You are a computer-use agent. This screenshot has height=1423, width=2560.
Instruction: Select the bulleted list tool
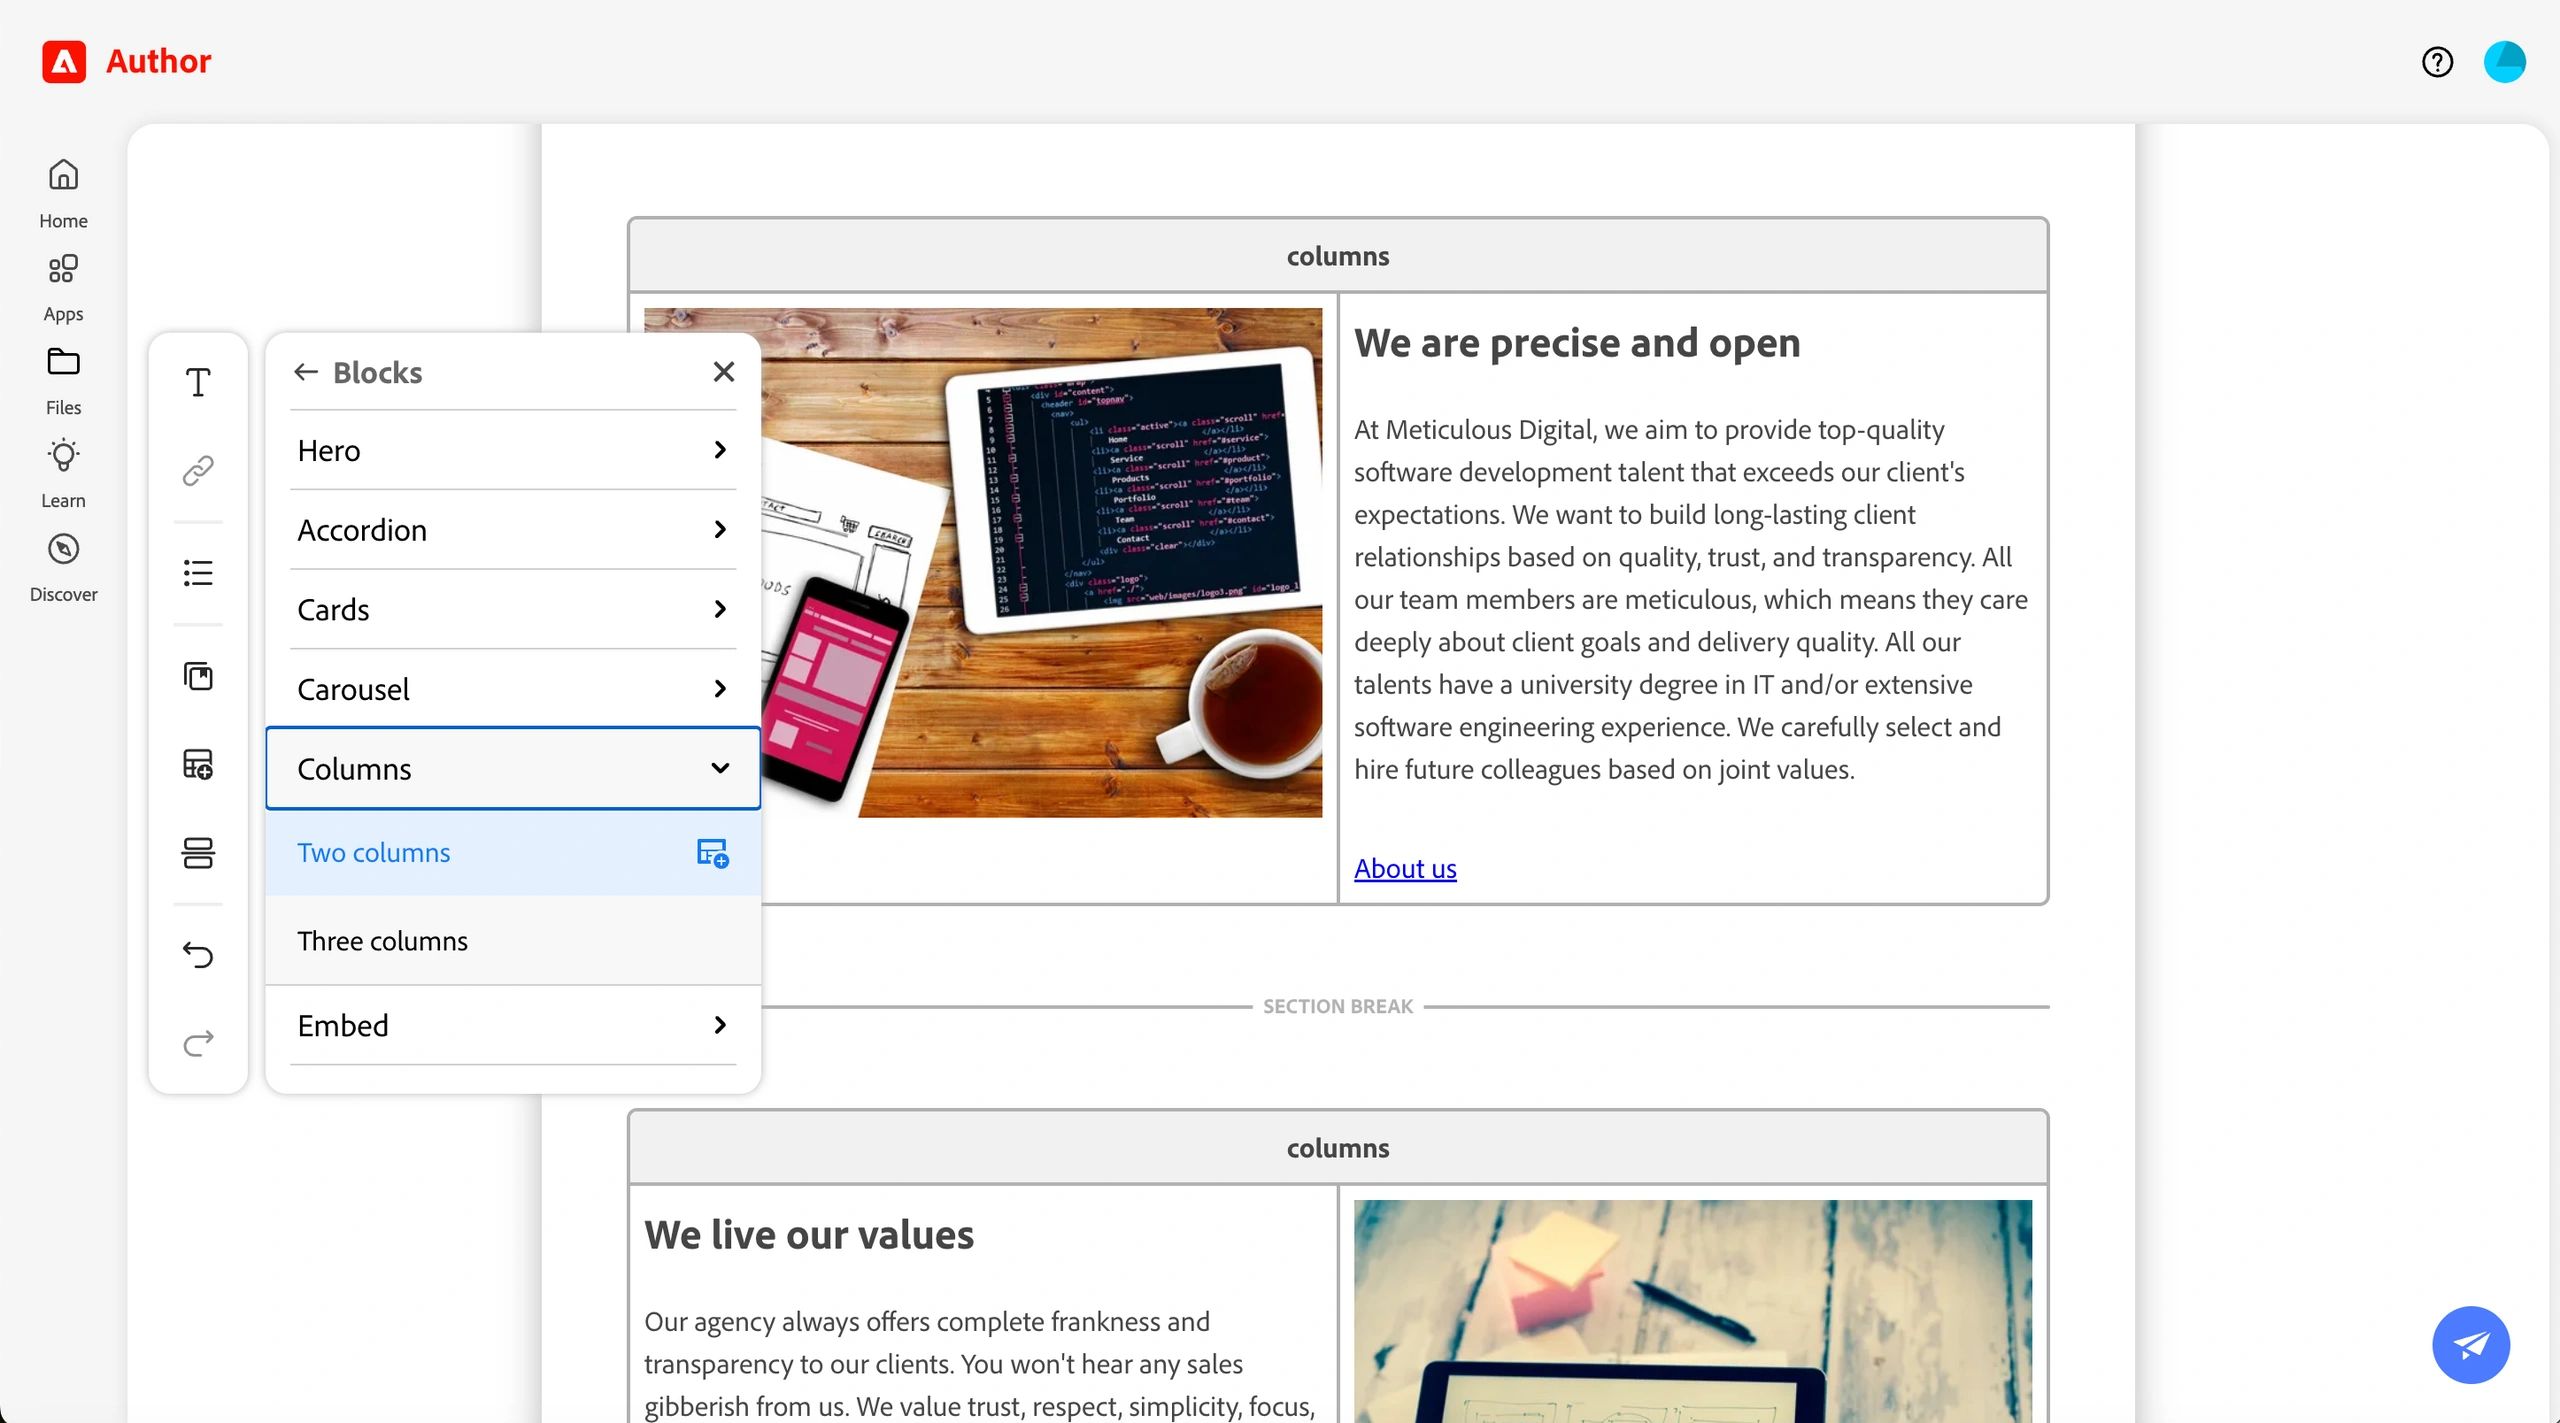pyautogui.click(x=198, y=572)
